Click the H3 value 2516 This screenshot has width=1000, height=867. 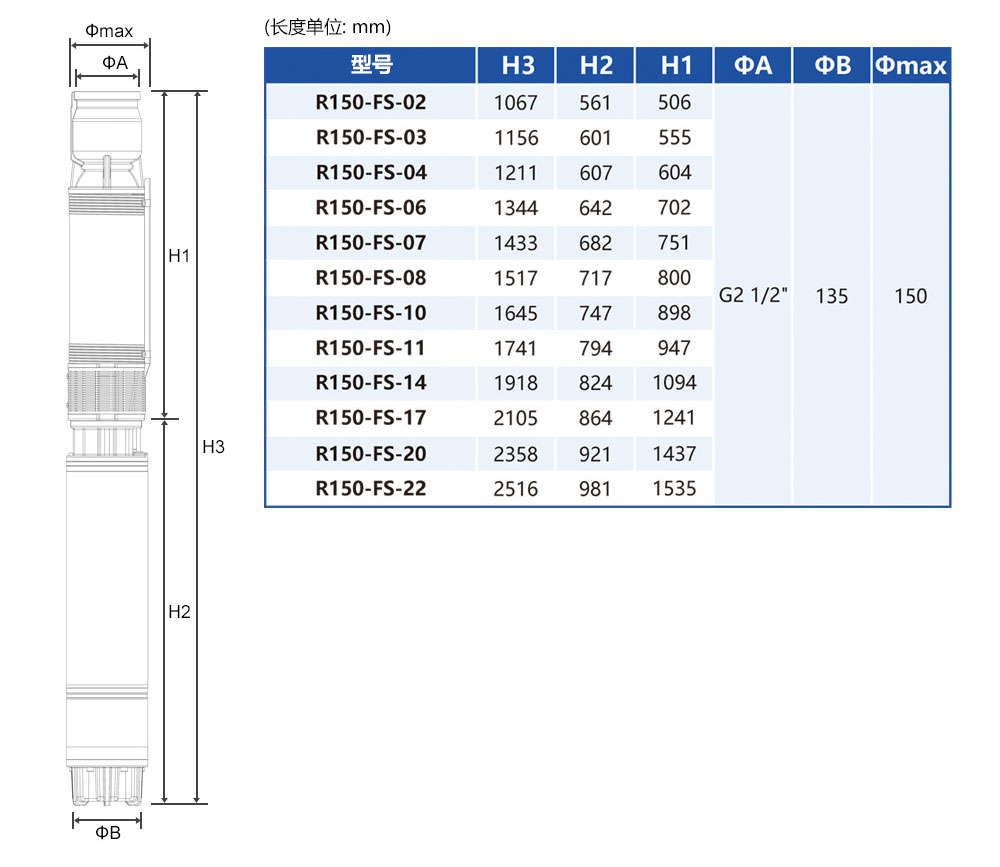(x=516, y=489)
